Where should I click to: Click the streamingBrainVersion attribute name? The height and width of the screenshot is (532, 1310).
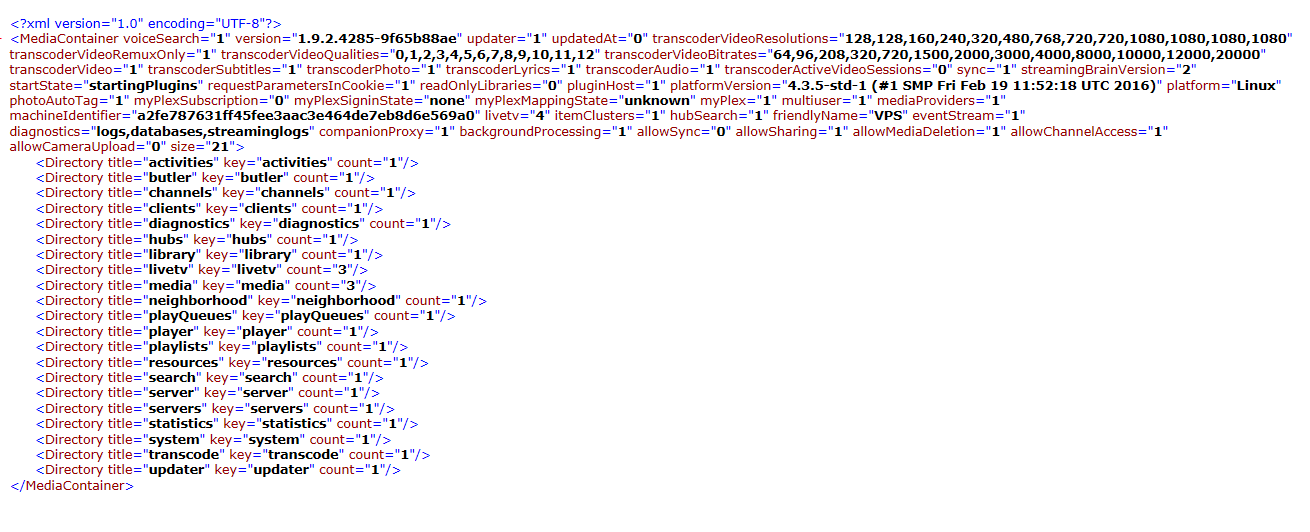coord(1094,69)
